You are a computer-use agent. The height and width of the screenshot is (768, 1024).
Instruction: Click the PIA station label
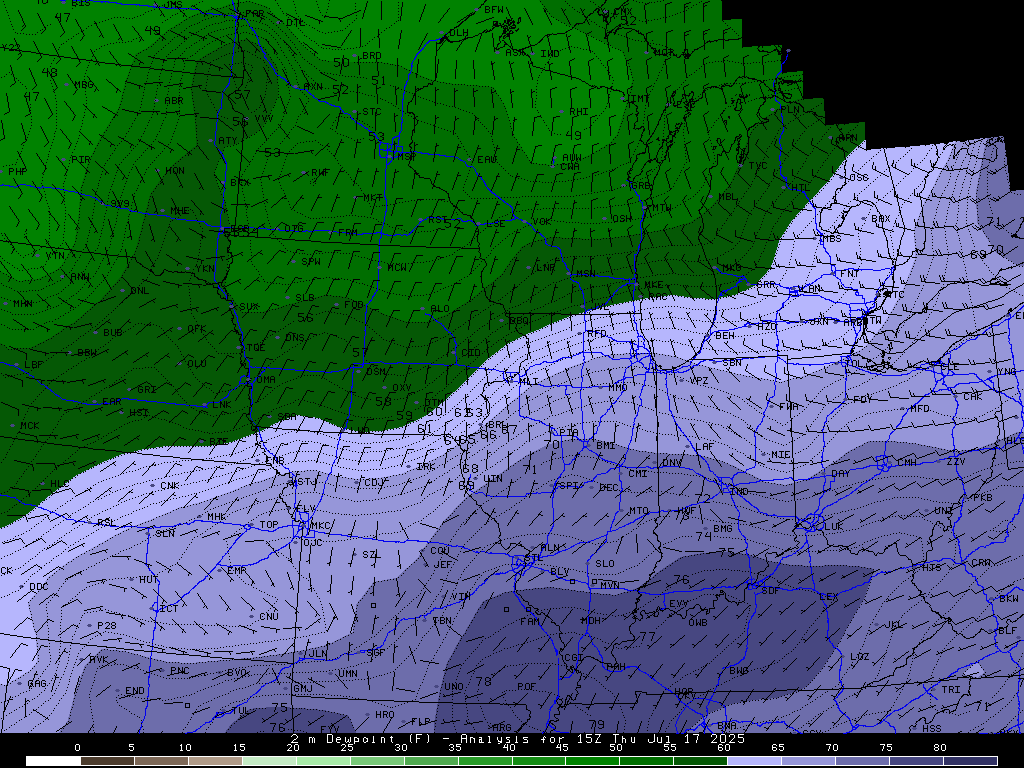(568, 432)
